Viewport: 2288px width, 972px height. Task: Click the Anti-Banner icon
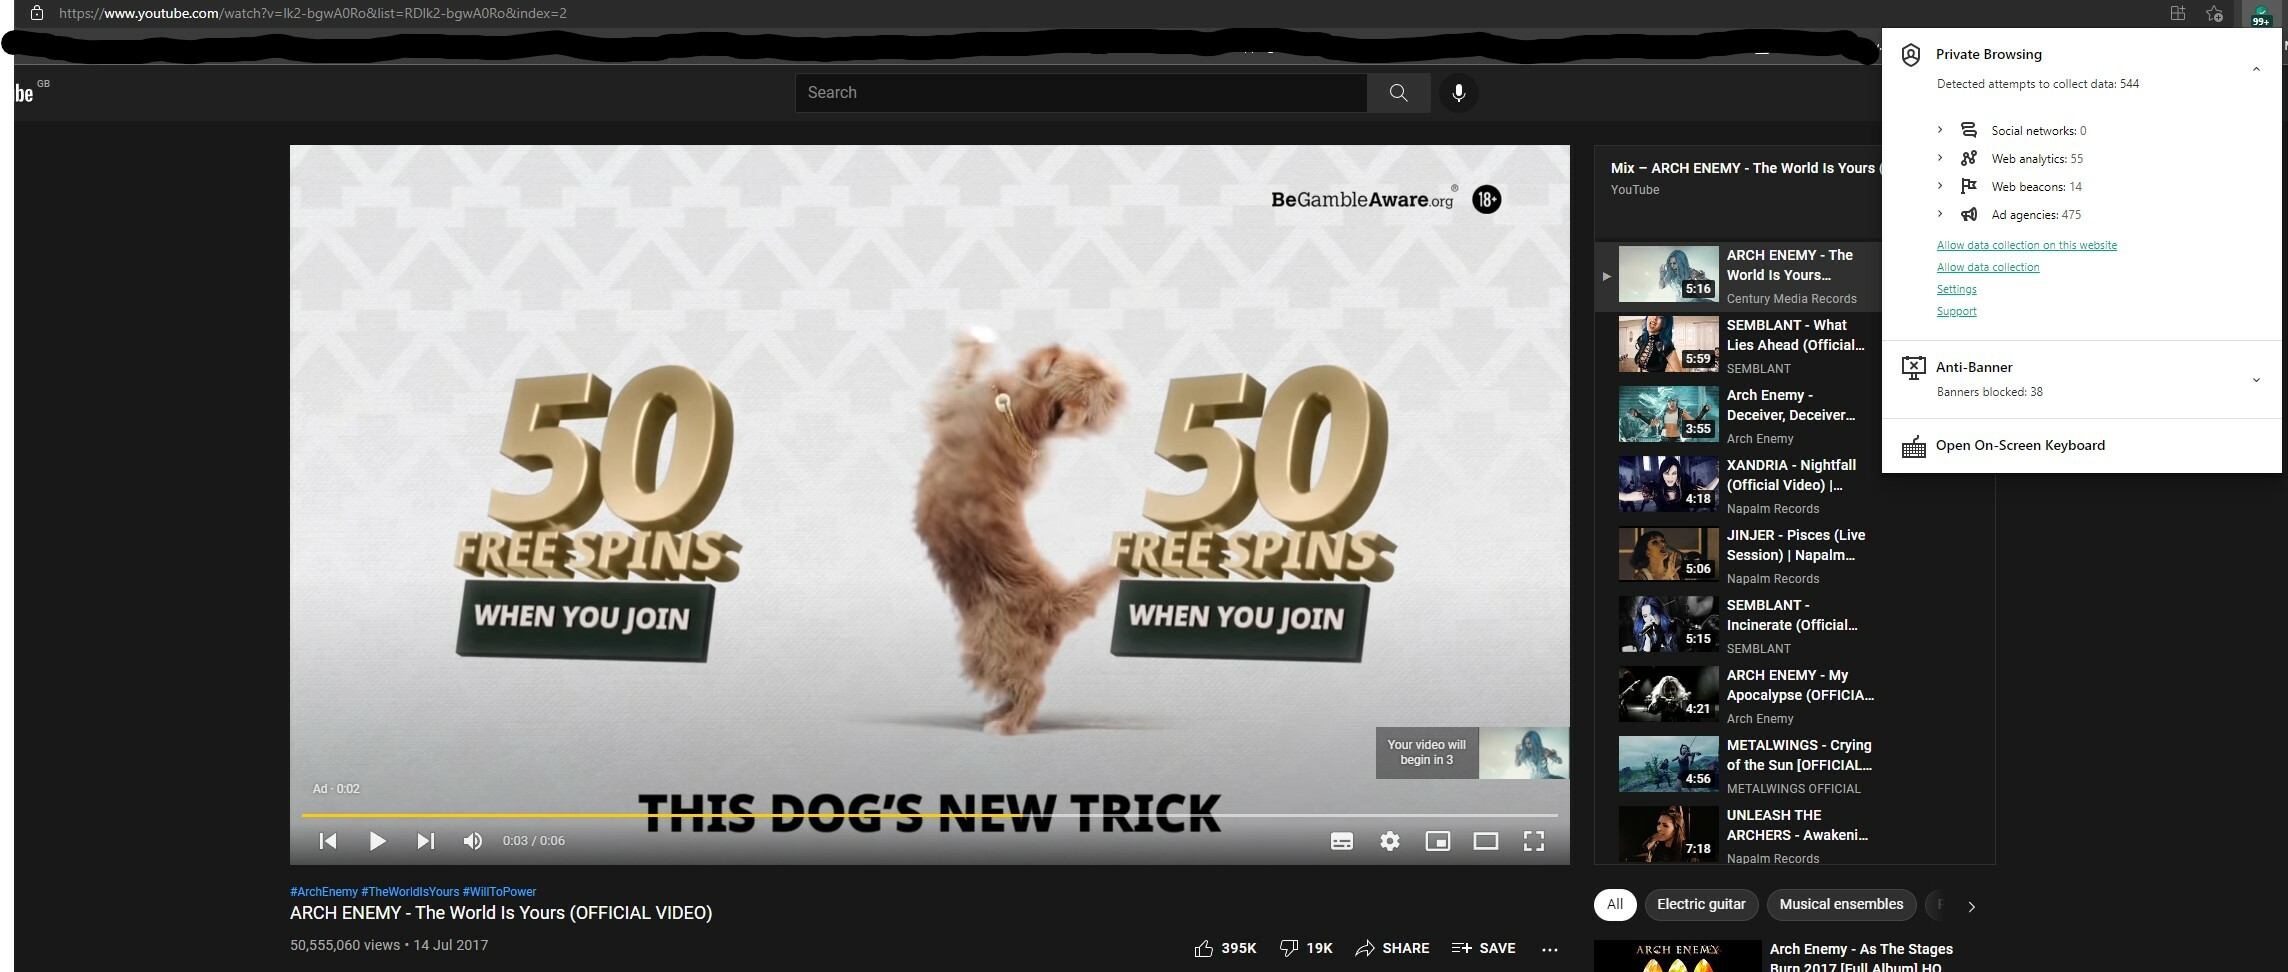point(1913,368)
